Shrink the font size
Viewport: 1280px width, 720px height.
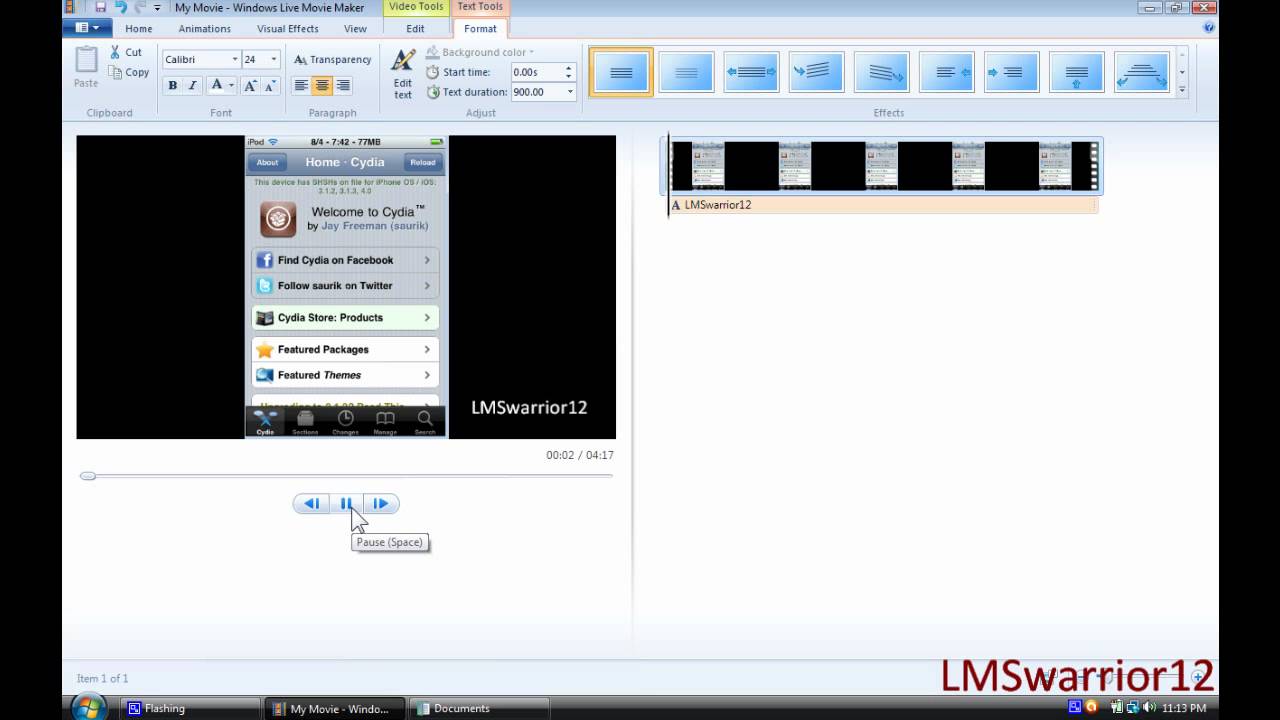(270, 86)
